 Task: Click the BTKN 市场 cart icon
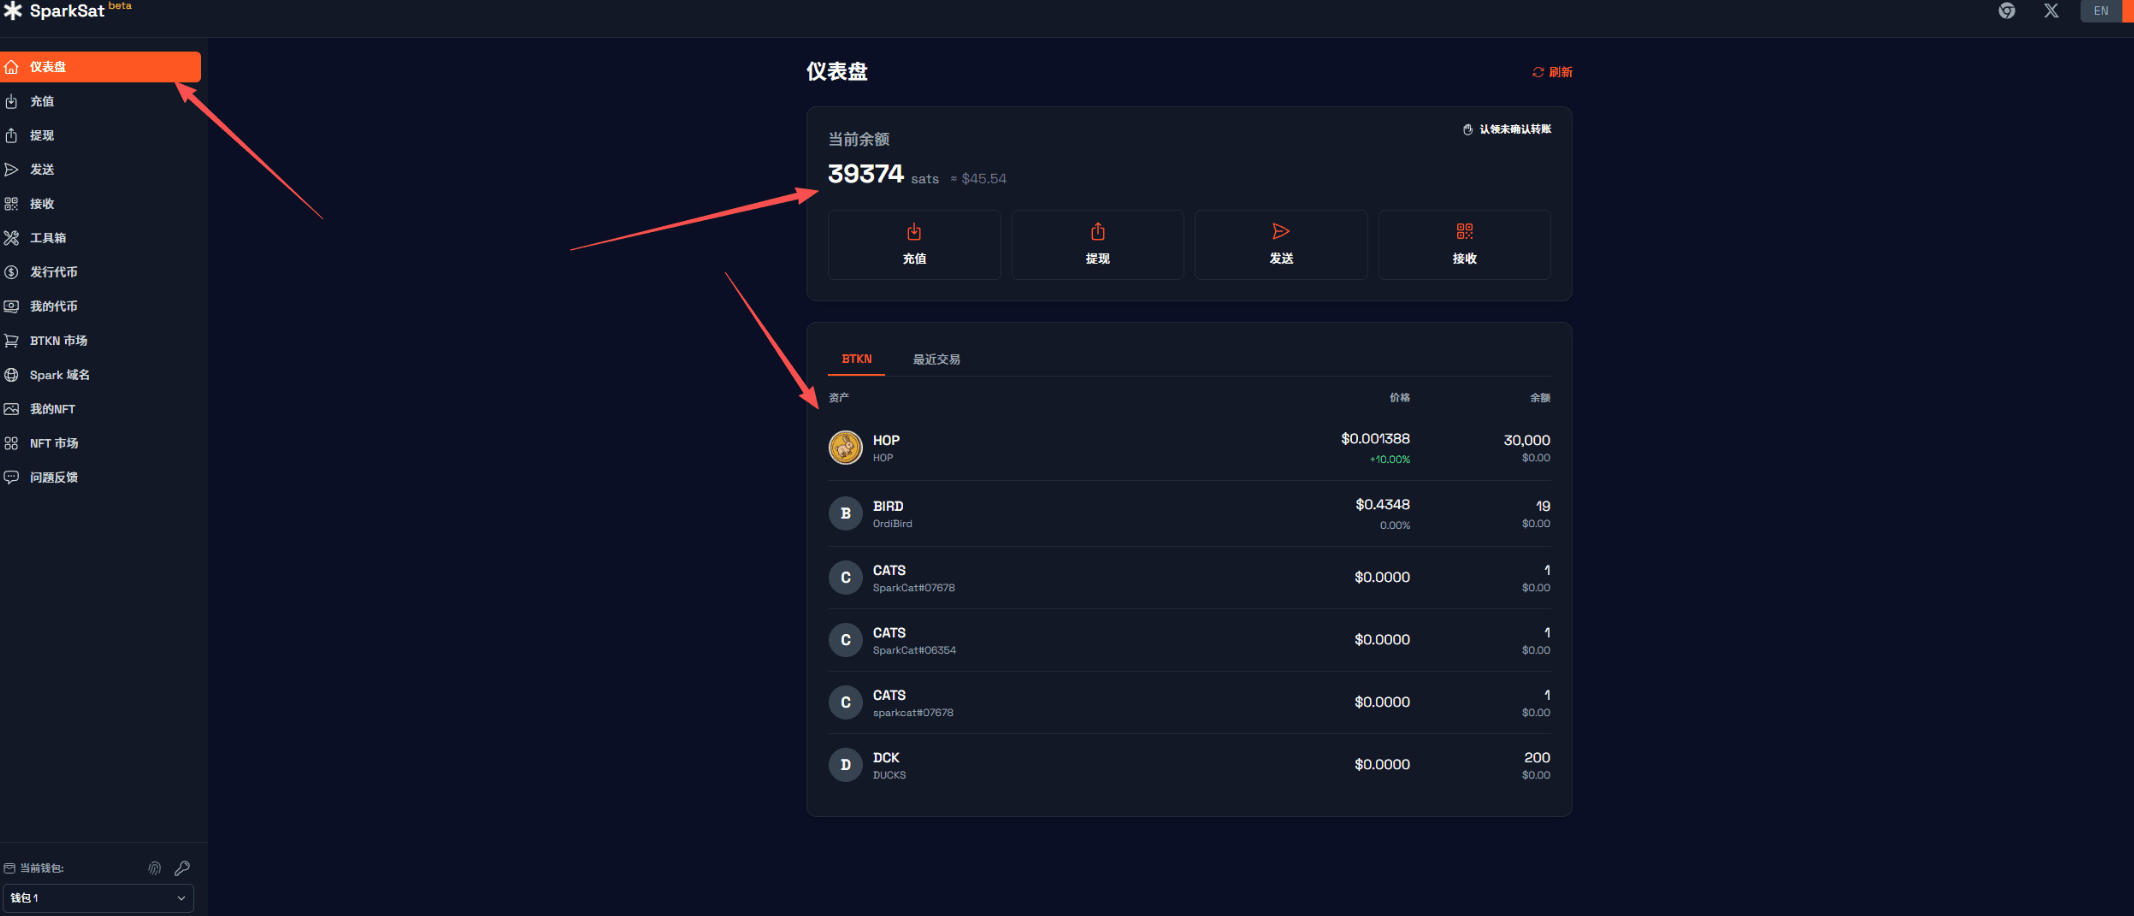click(11, 340)
